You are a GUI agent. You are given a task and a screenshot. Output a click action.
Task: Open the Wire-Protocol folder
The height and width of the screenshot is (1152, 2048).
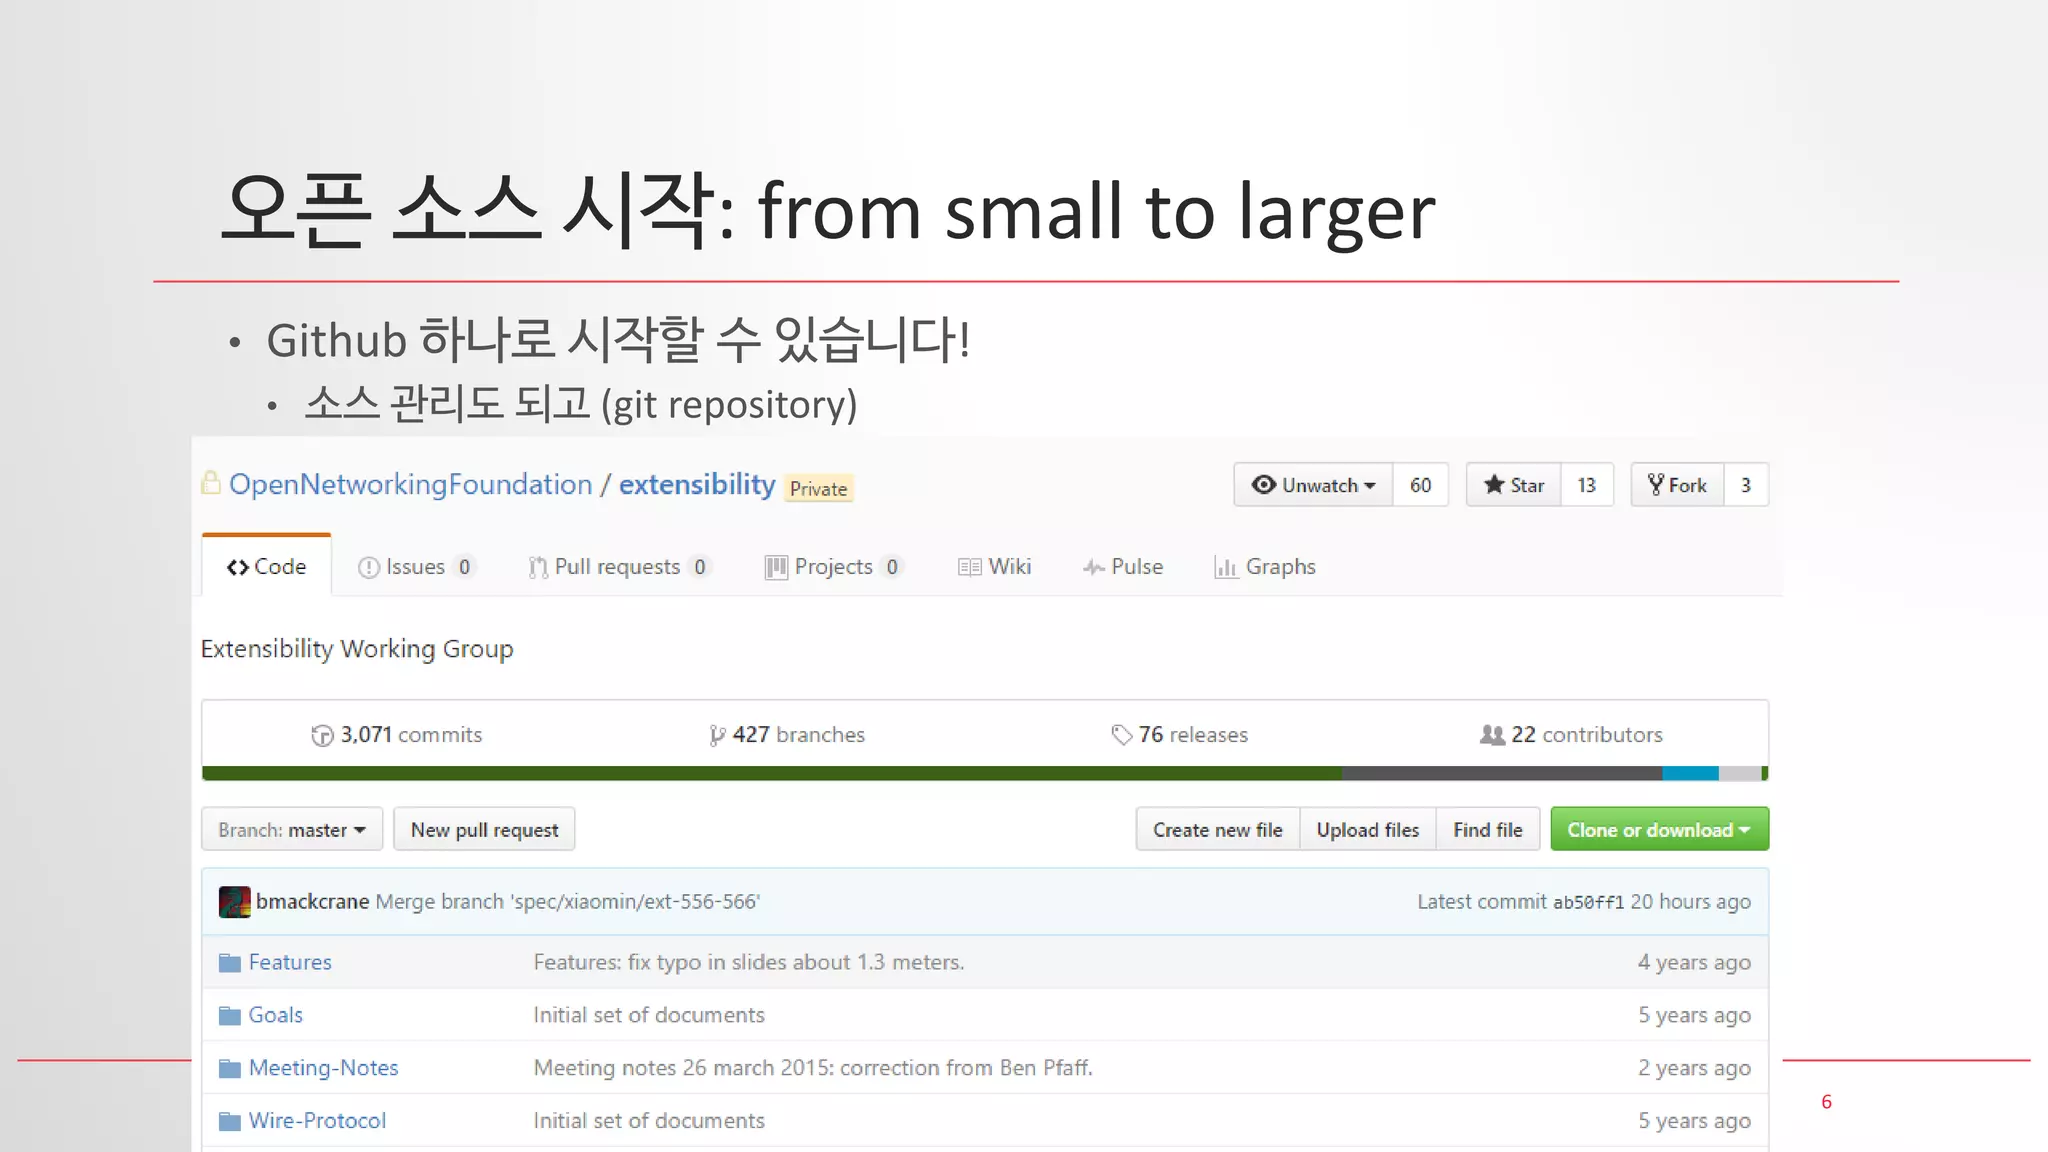(x=317, y=1122)
